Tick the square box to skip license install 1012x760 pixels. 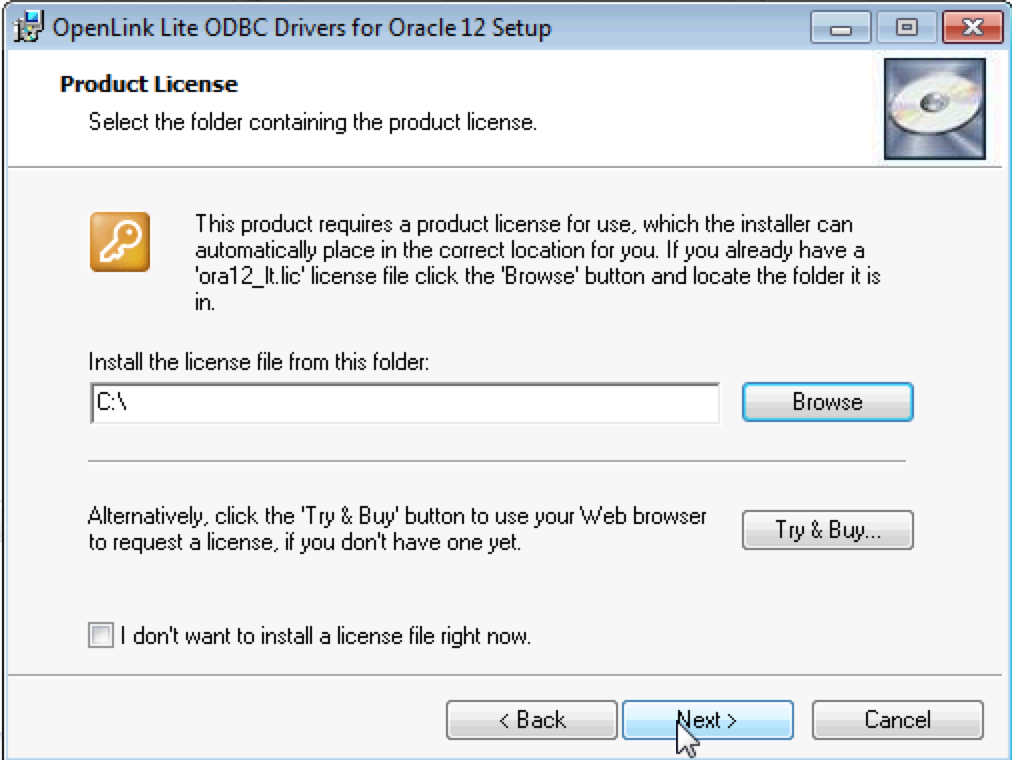(101, 635)
